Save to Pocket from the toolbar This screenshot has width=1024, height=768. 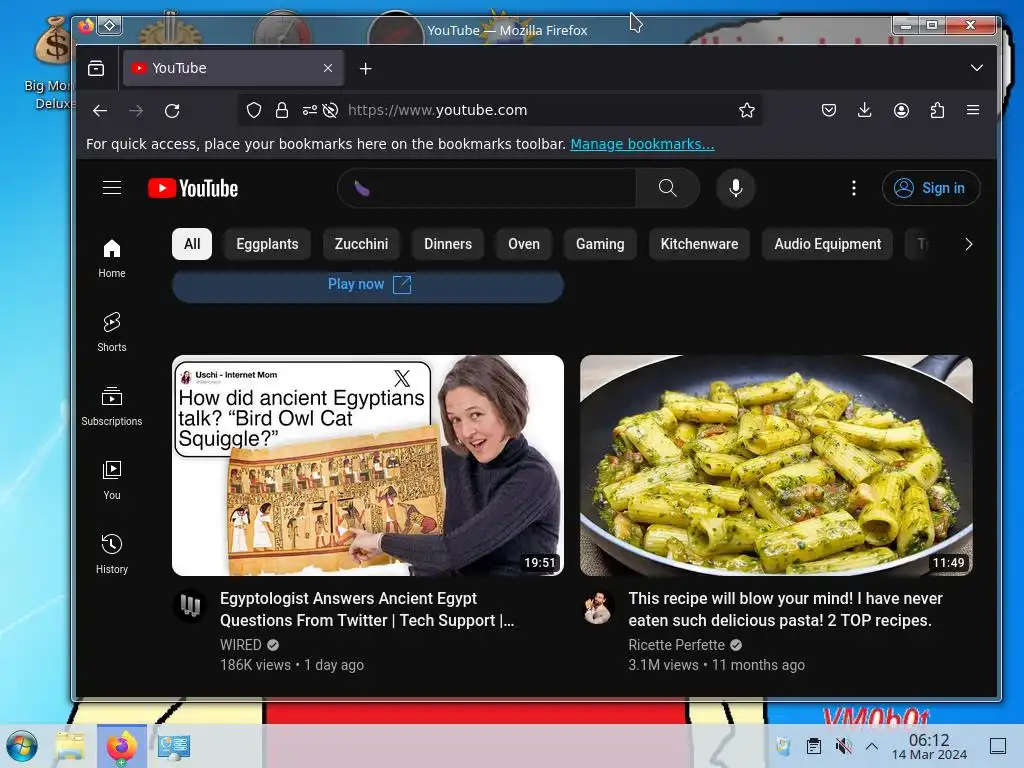(829, 110)
